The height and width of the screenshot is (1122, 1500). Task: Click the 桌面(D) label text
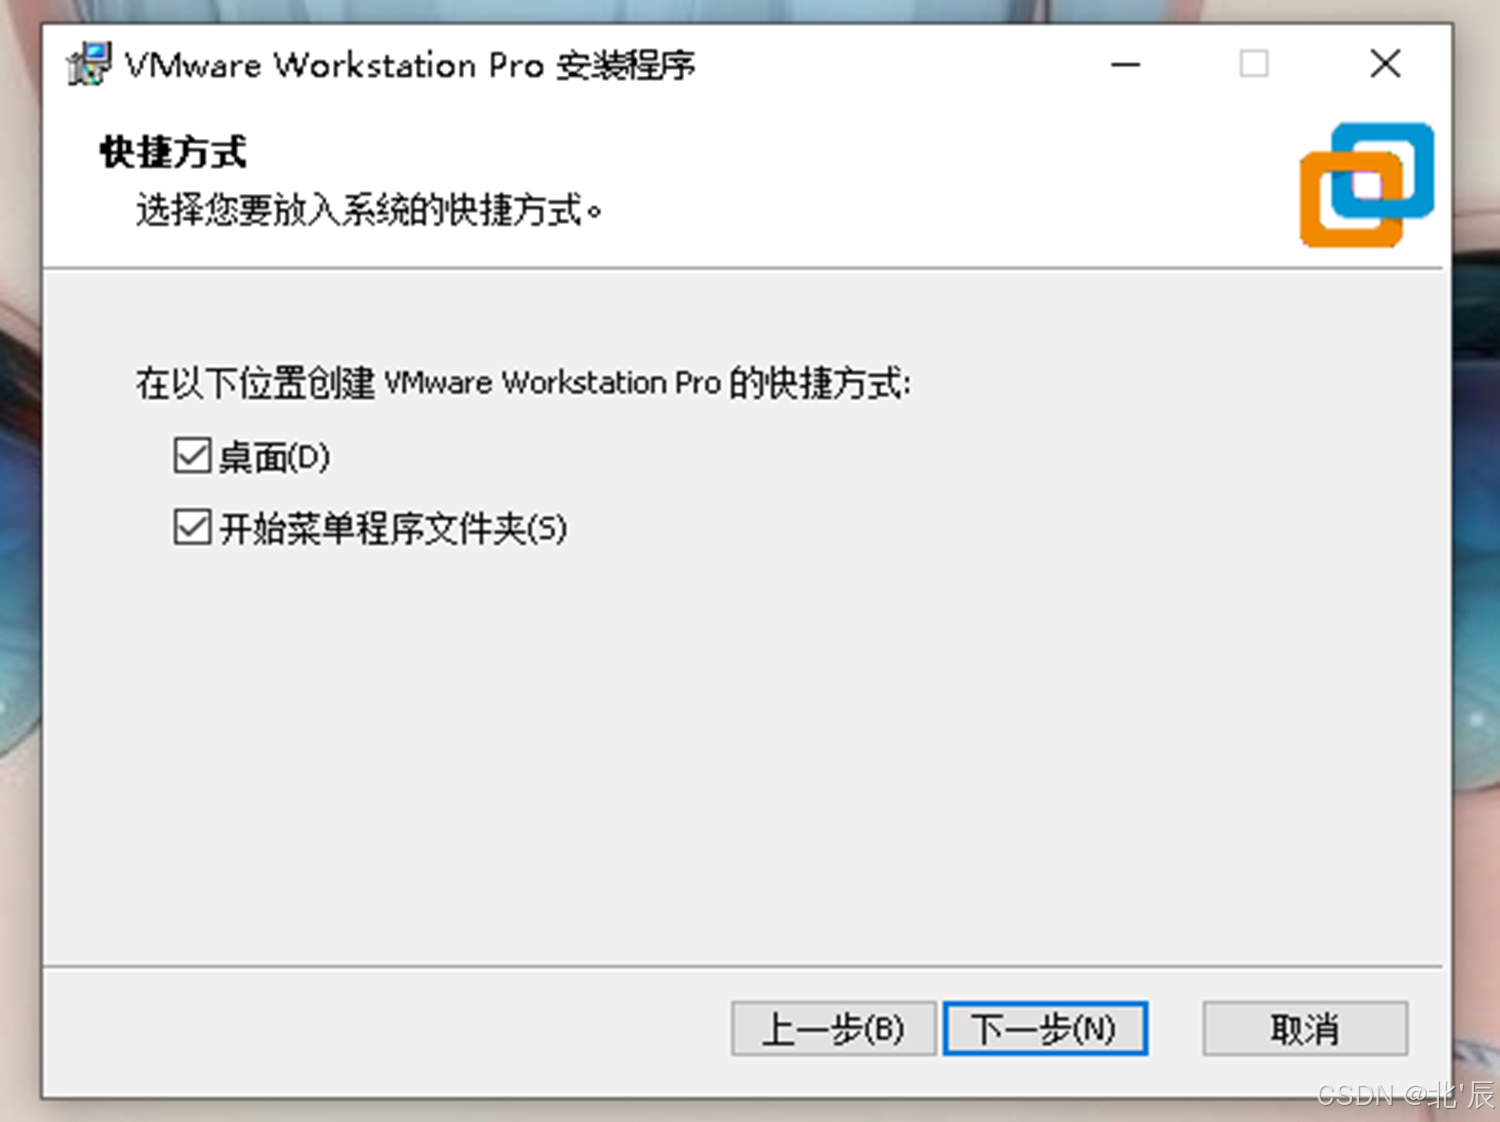coord(275,457)
